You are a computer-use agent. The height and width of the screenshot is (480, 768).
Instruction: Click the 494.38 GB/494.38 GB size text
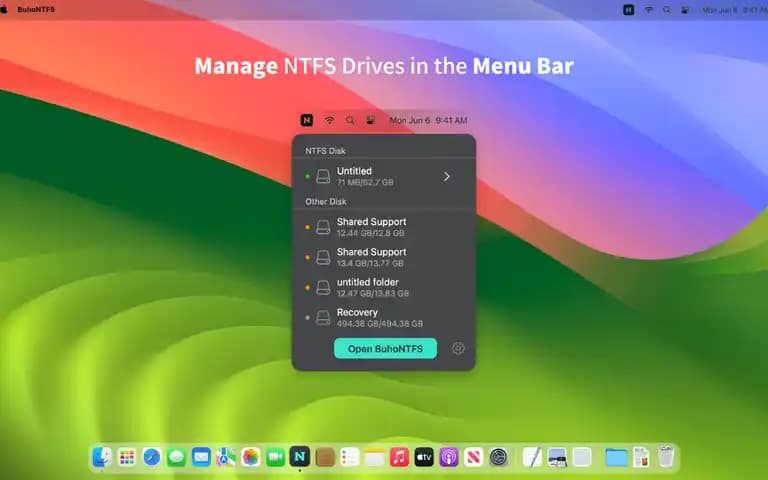[x=380, y=324]
